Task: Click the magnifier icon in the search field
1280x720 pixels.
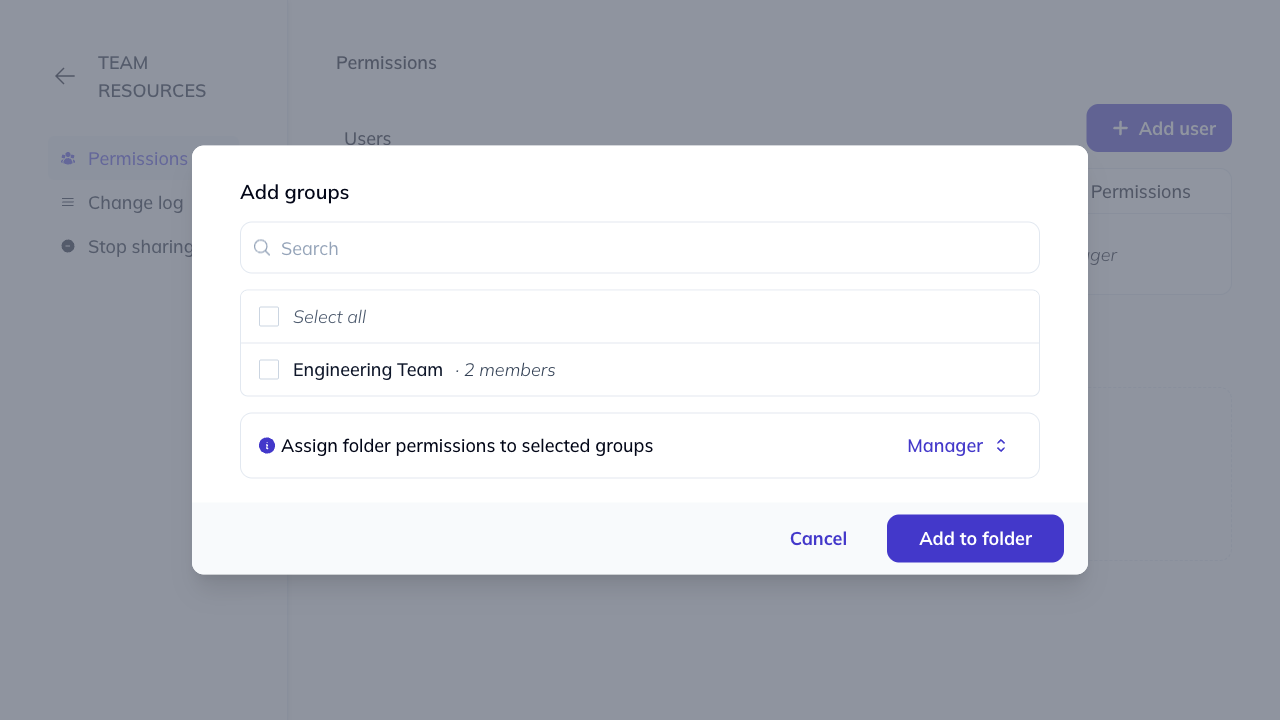Action: [x=261, y=247]
